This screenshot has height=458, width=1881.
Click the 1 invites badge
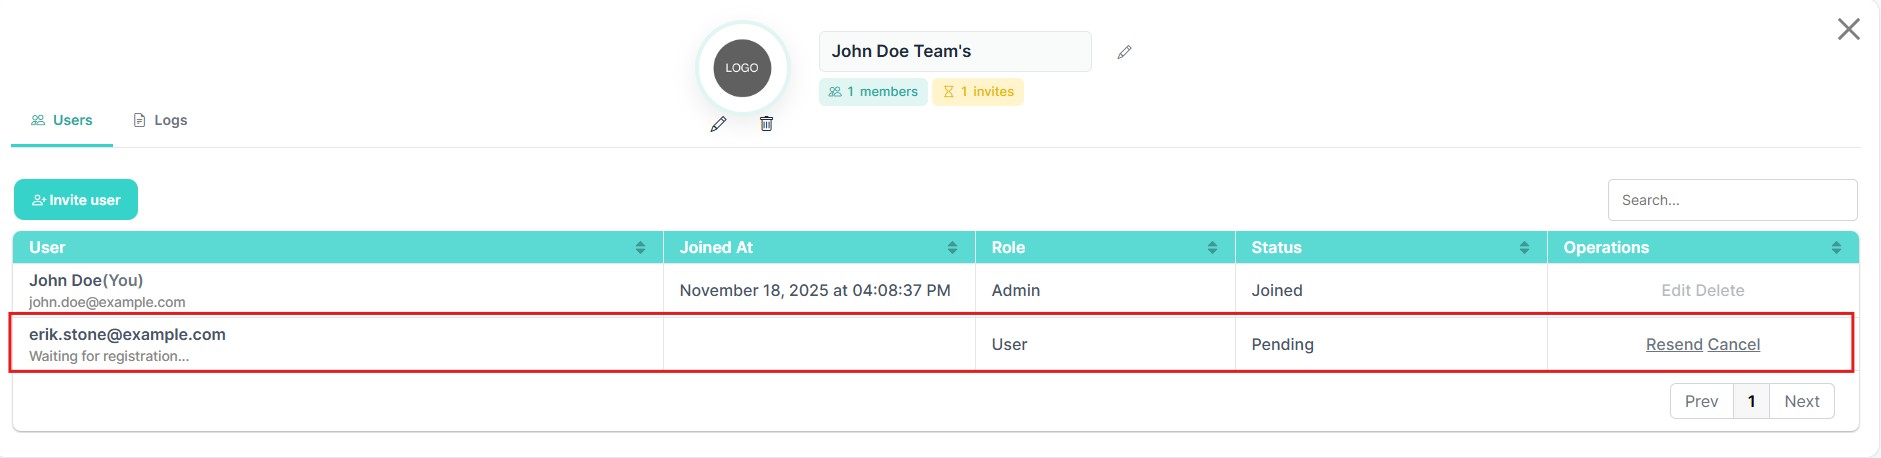(978, 92)
